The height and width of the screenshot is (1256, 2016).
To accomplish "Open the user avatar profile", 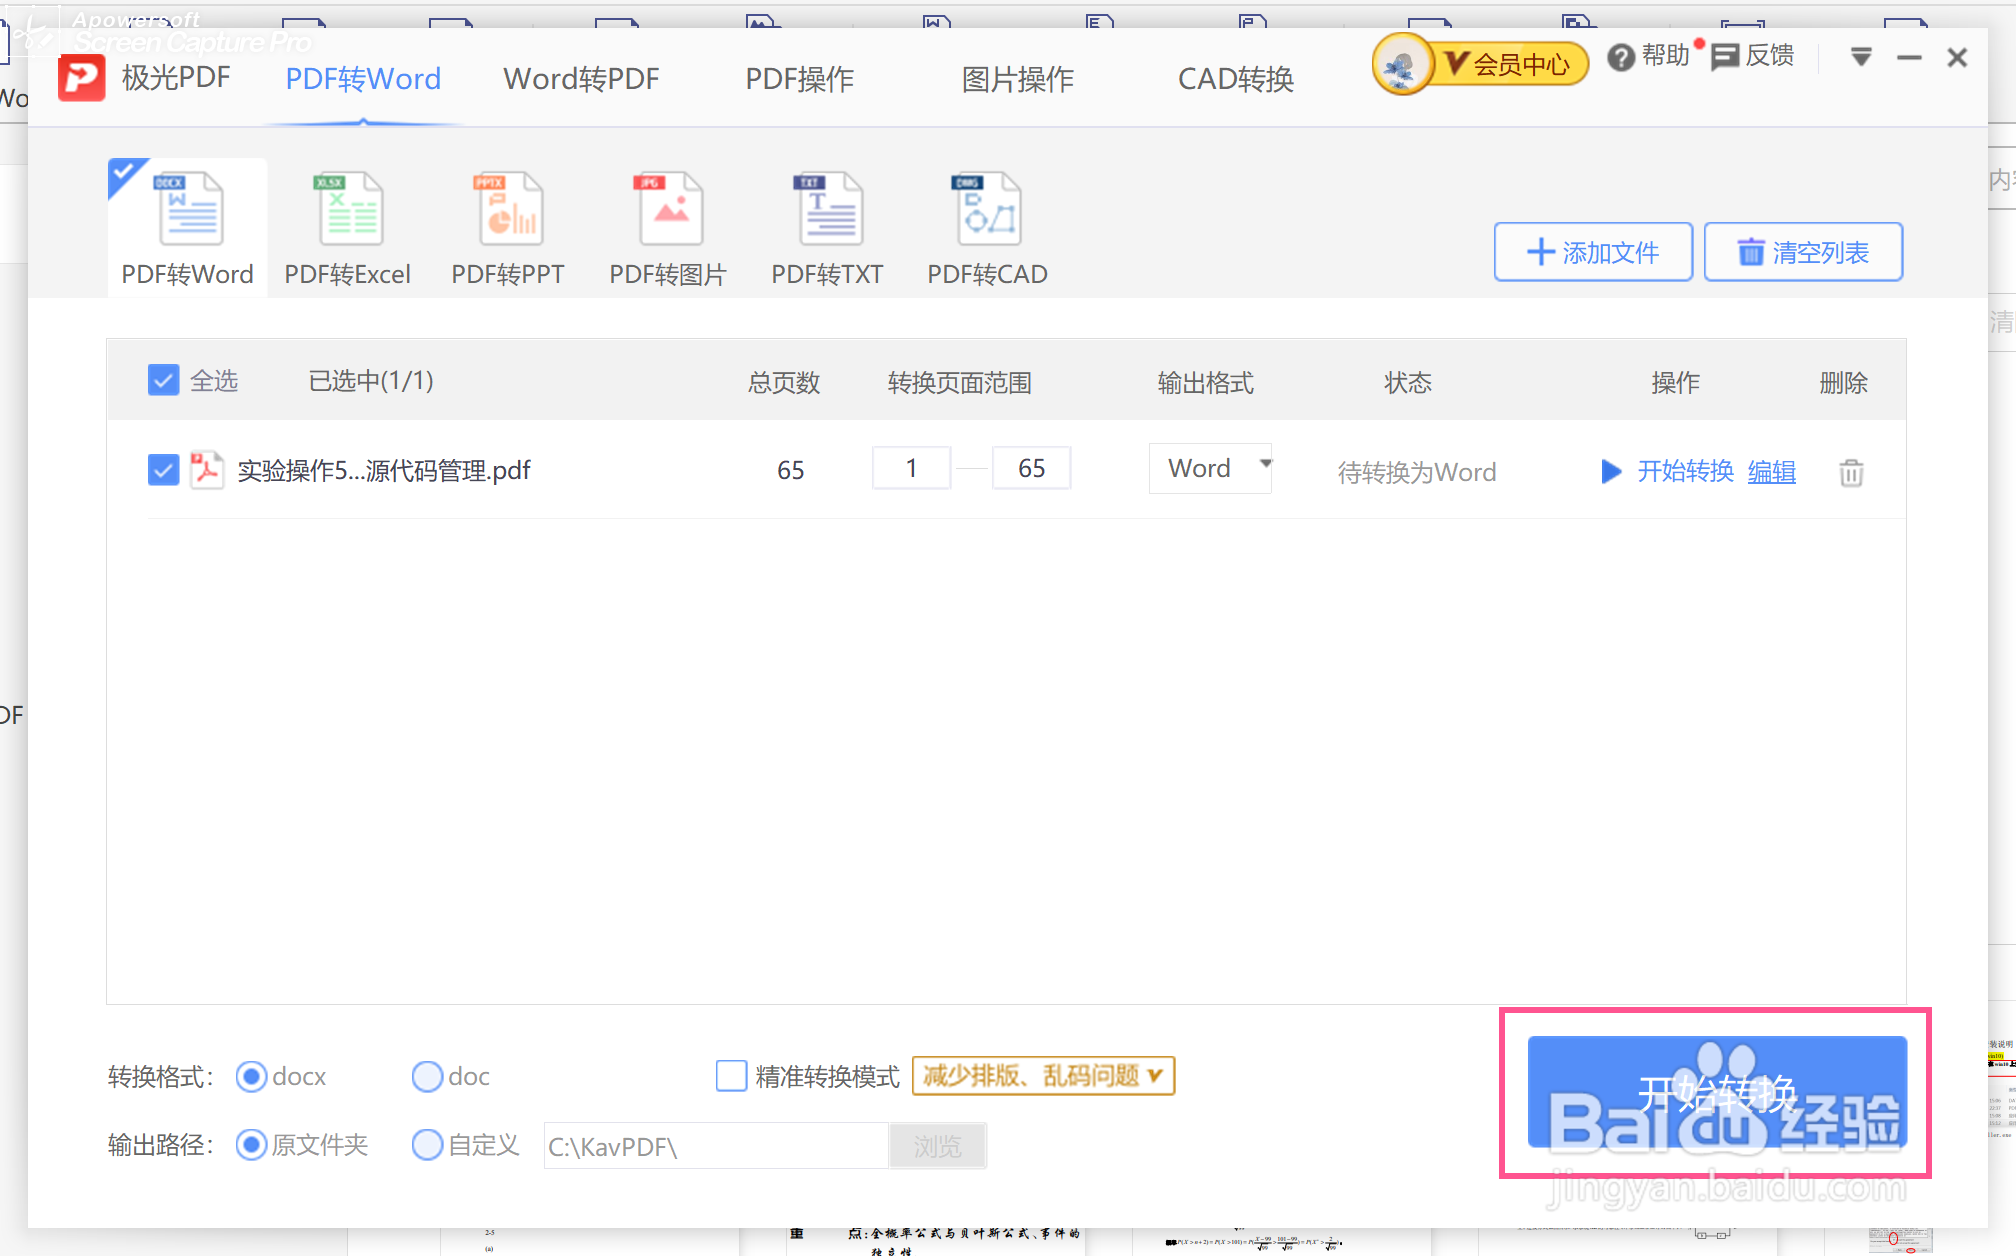I will [1401, 64].
